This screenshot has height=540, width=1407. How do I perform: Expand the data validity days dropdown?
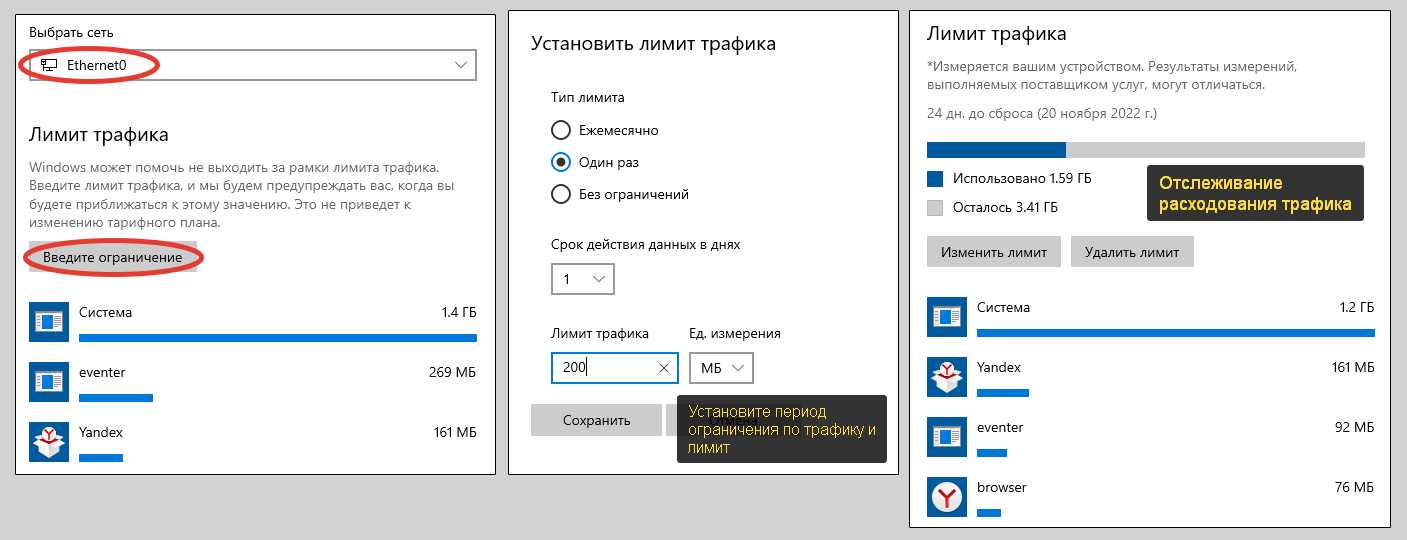(x=582, y=279)
